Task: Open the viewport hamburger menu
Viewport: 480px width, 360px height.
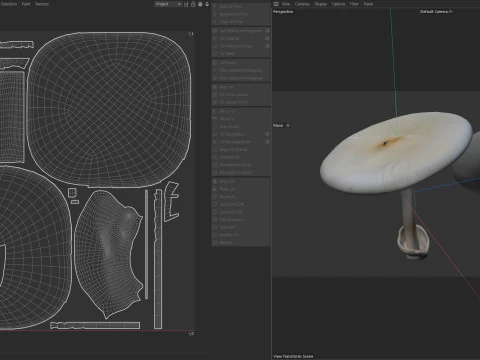Action: click(276, 4)
